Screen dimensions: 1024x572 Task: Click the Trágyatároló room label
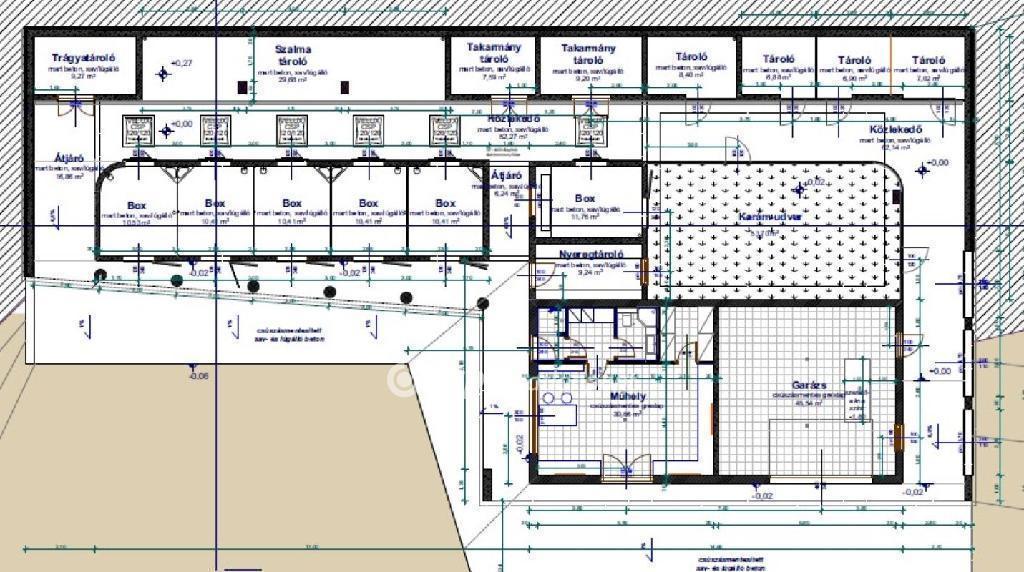83,58
